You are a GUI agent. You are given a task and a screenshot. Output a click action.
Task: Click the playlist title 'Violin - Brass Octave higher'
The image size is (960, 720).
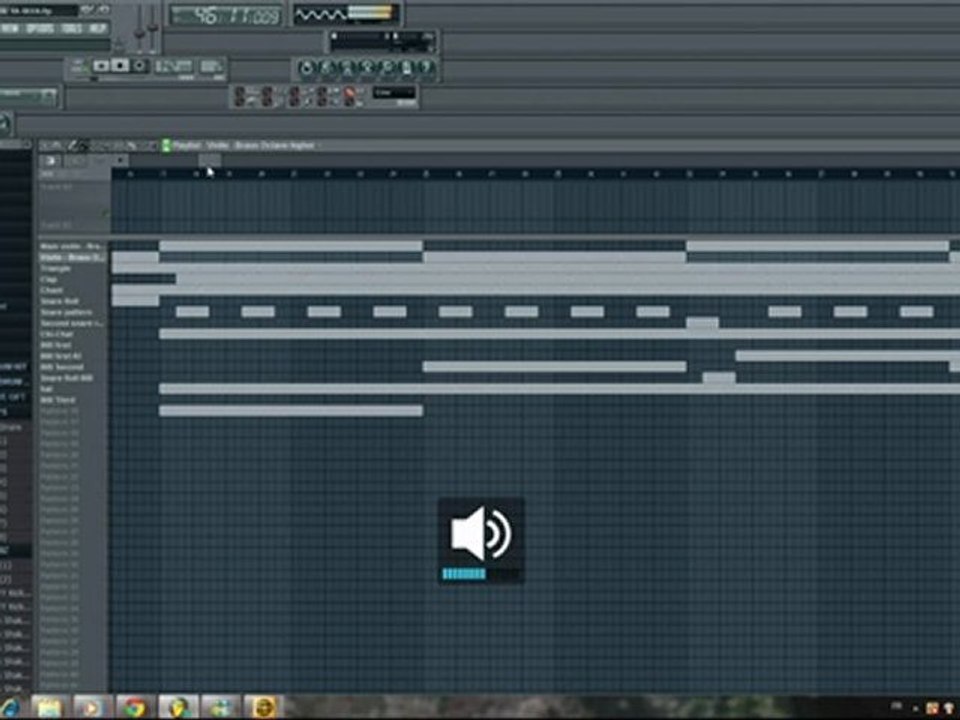click(x=261, y=146)
